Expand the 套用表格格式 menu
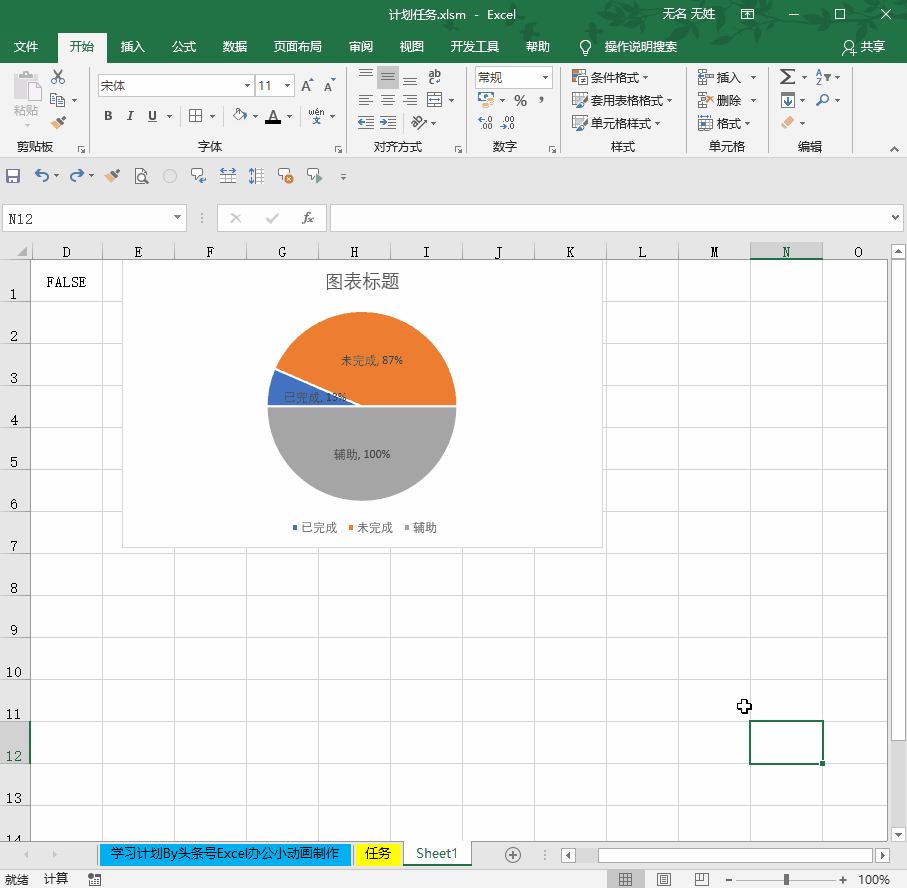Screen dimensions: 907x888 [622, 100]
